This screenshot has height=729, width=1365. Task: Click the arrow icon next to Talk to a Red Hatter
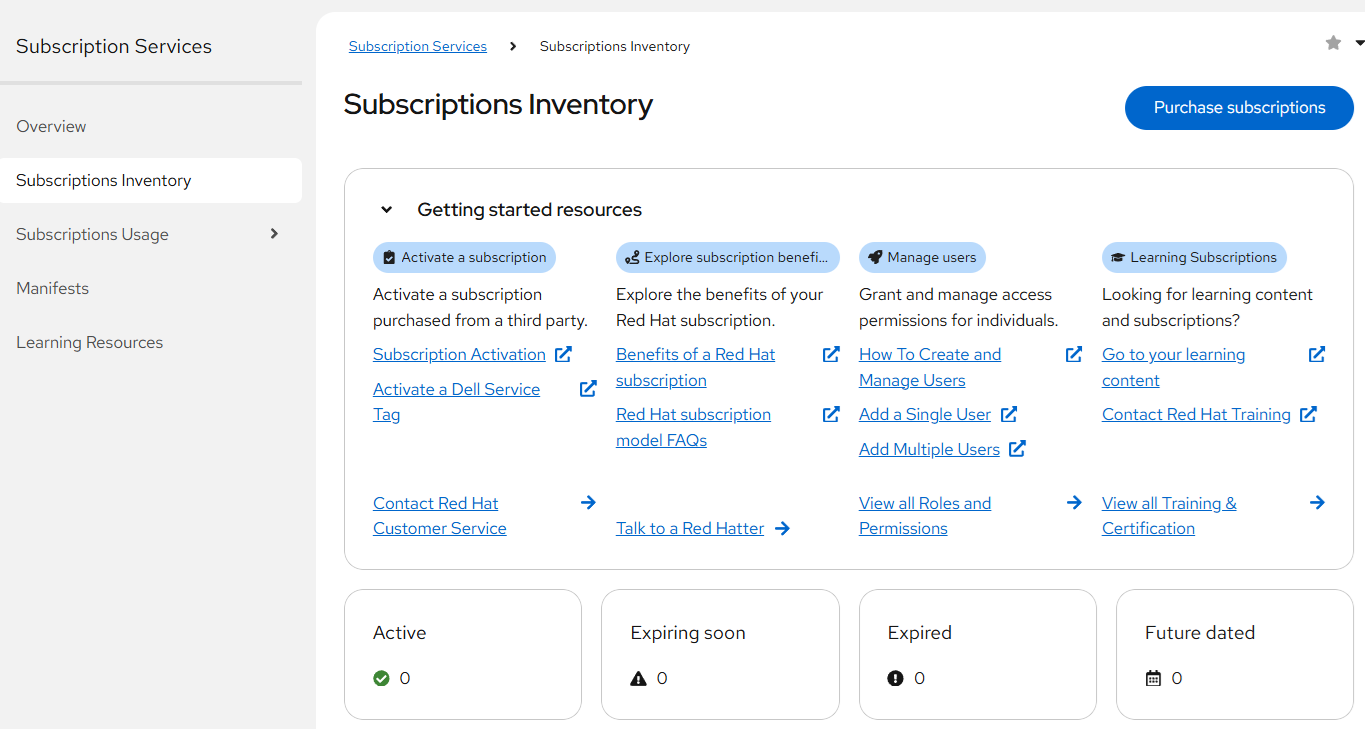(x=782, y=528)
